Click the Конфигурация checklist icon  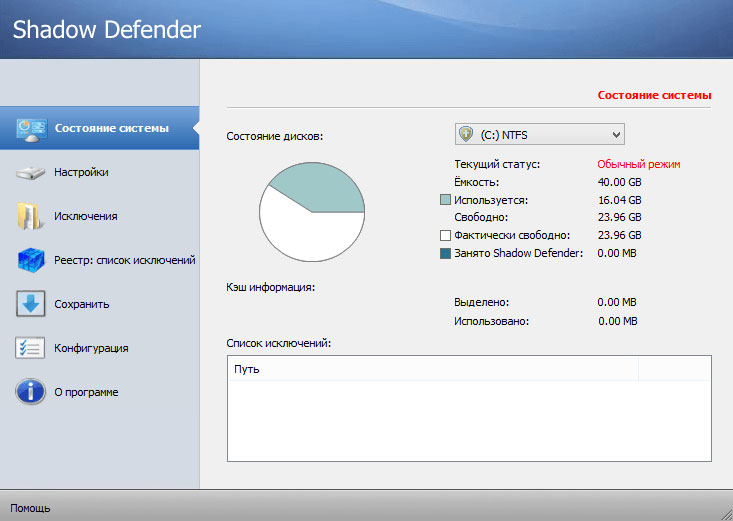(30, 348)
